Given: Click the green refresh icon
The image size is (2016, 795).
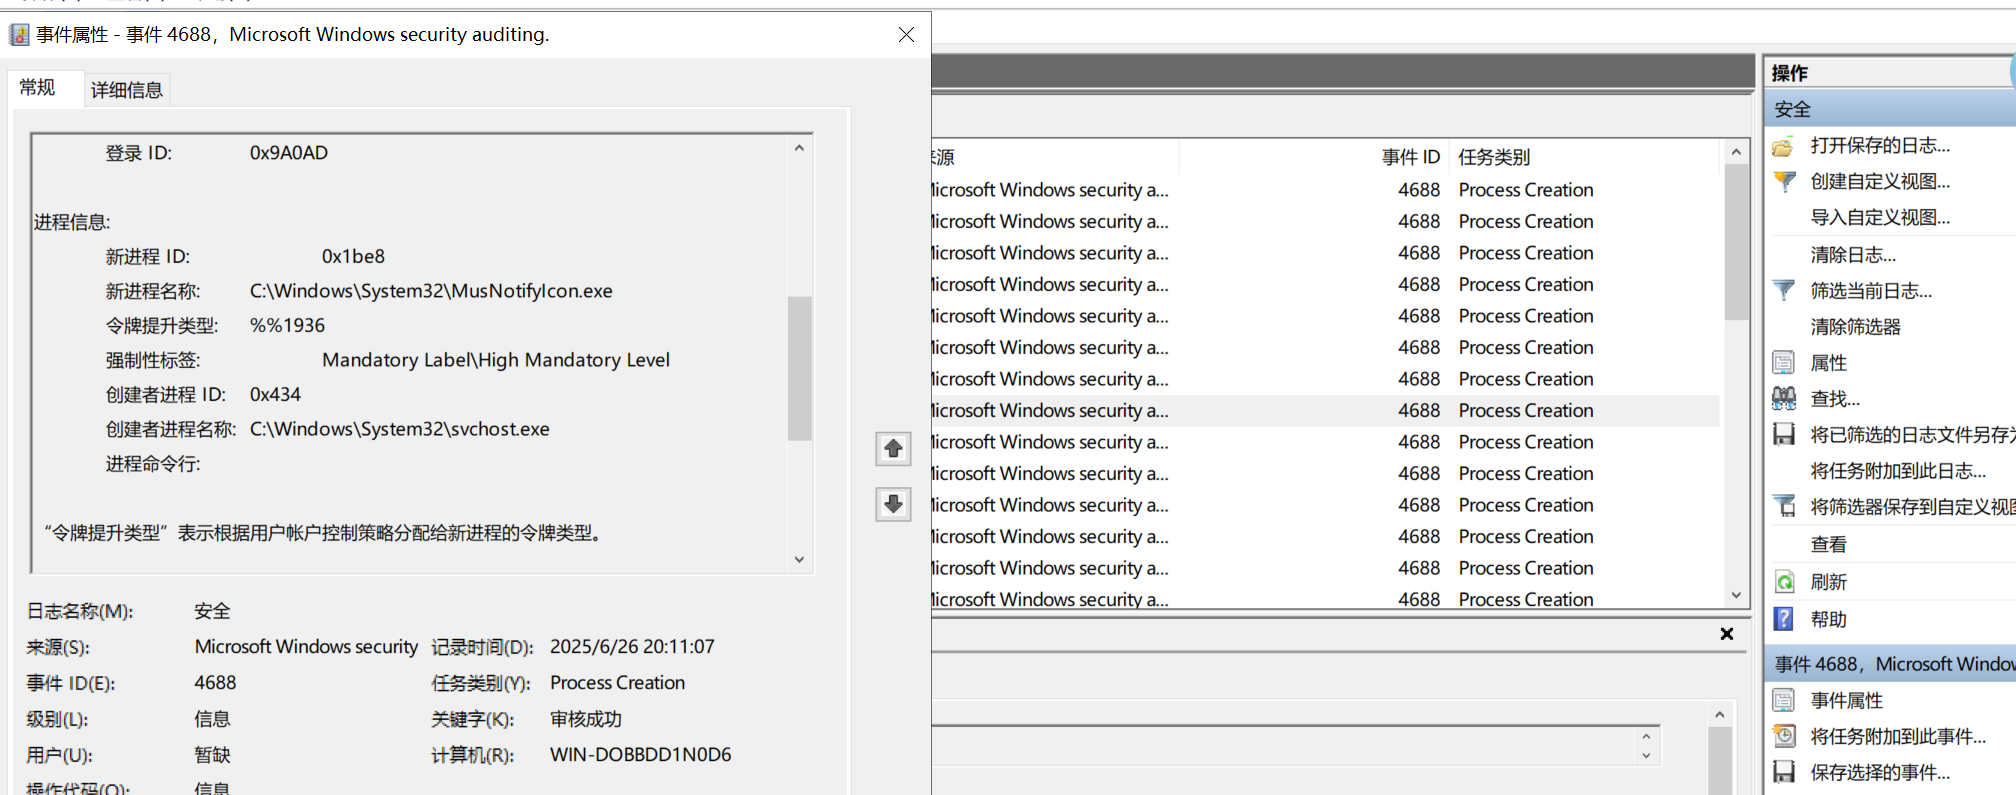Looking at the screenshot, I should (1783, 582).
